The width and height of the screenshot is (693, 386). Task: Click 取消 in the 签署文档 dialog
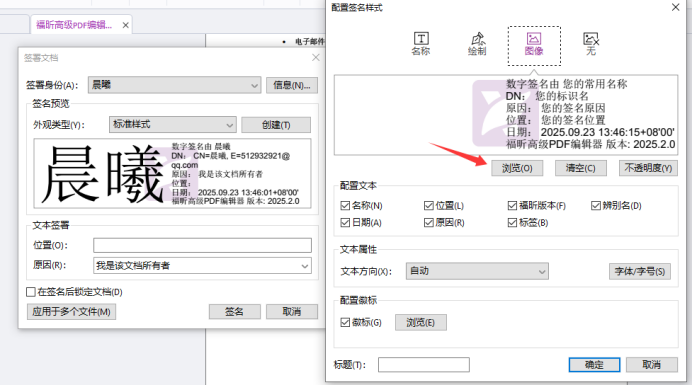pyautogui.click(x=292, y=312)
